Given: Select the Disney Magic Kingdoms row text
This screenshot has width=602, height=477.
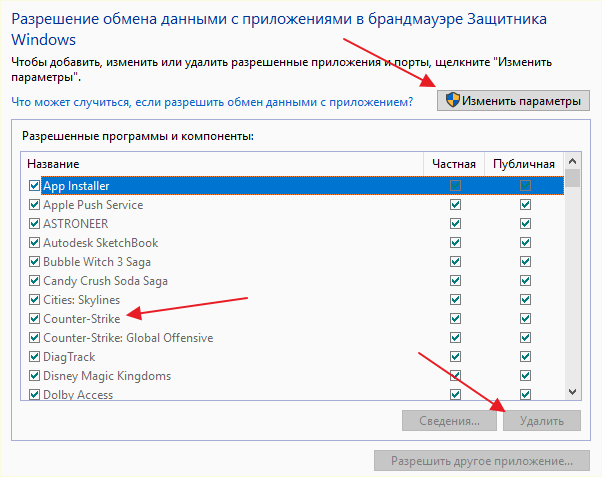Looking at the screenshot, I should [107, 376].
